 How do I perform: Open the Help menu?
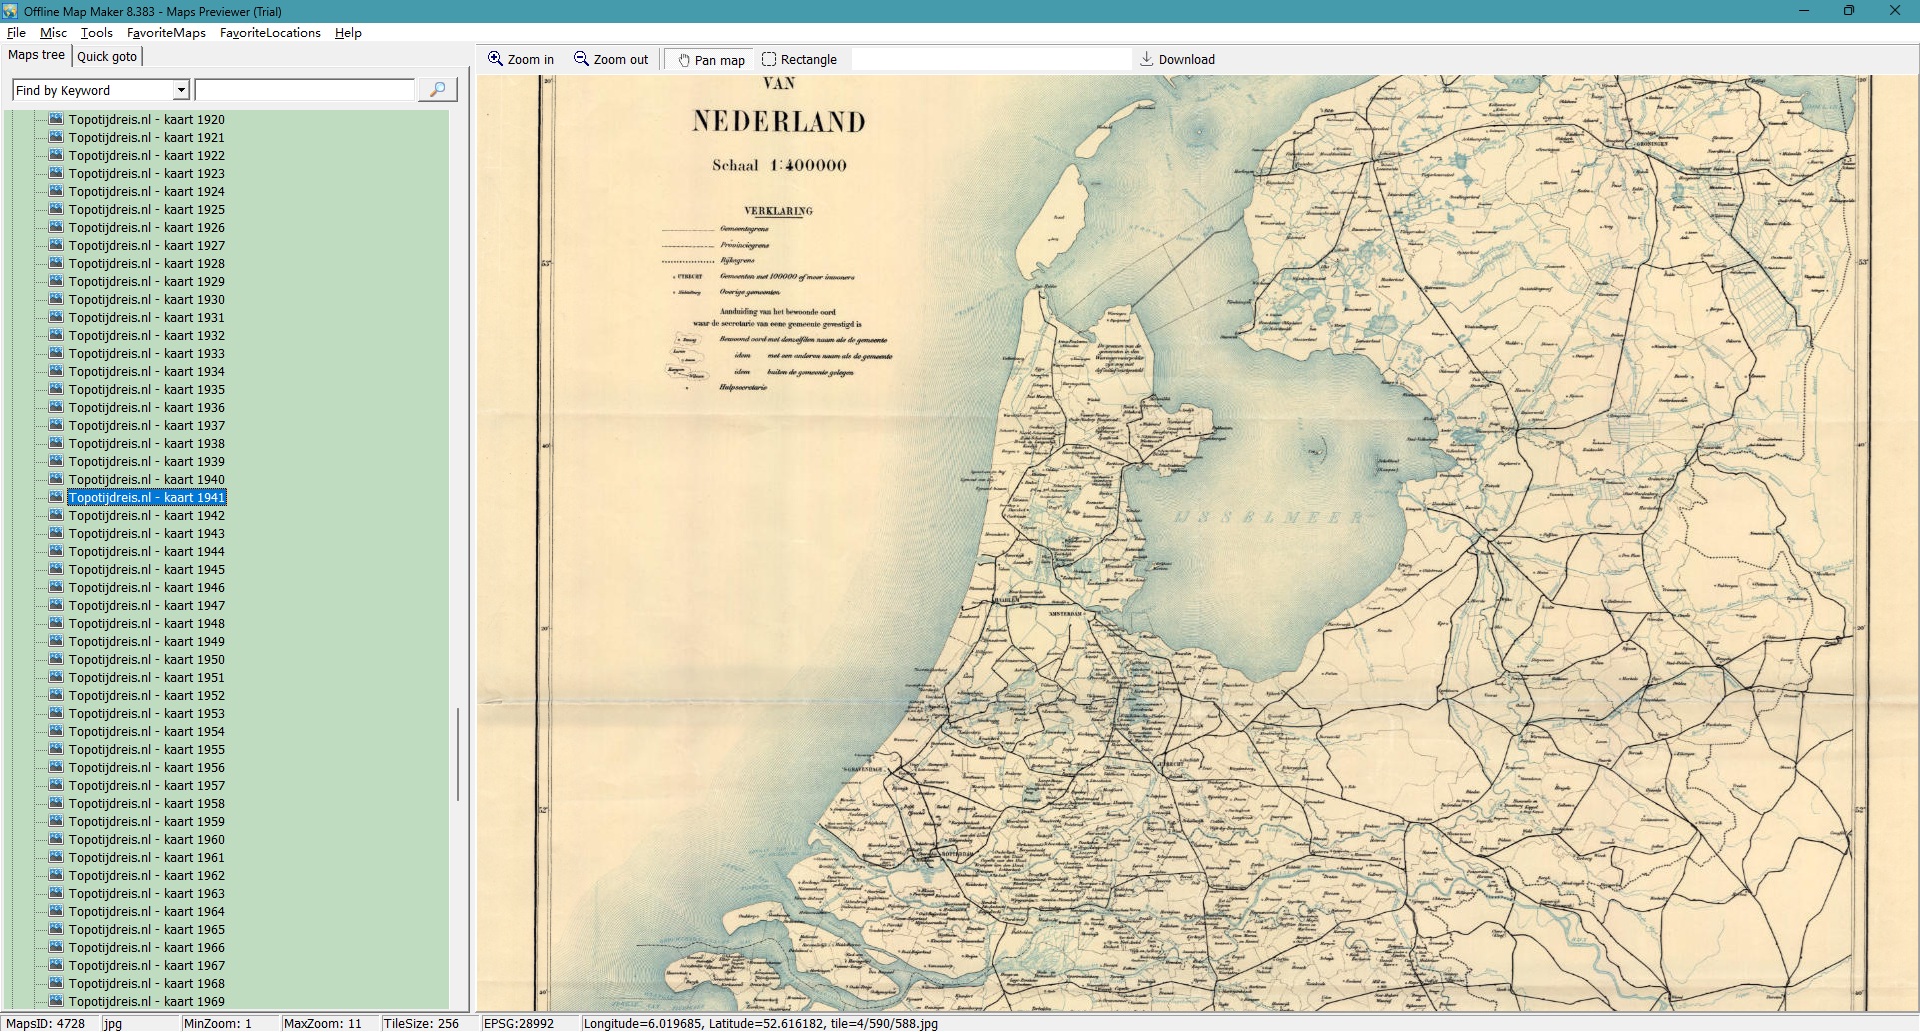coord(348,33)
